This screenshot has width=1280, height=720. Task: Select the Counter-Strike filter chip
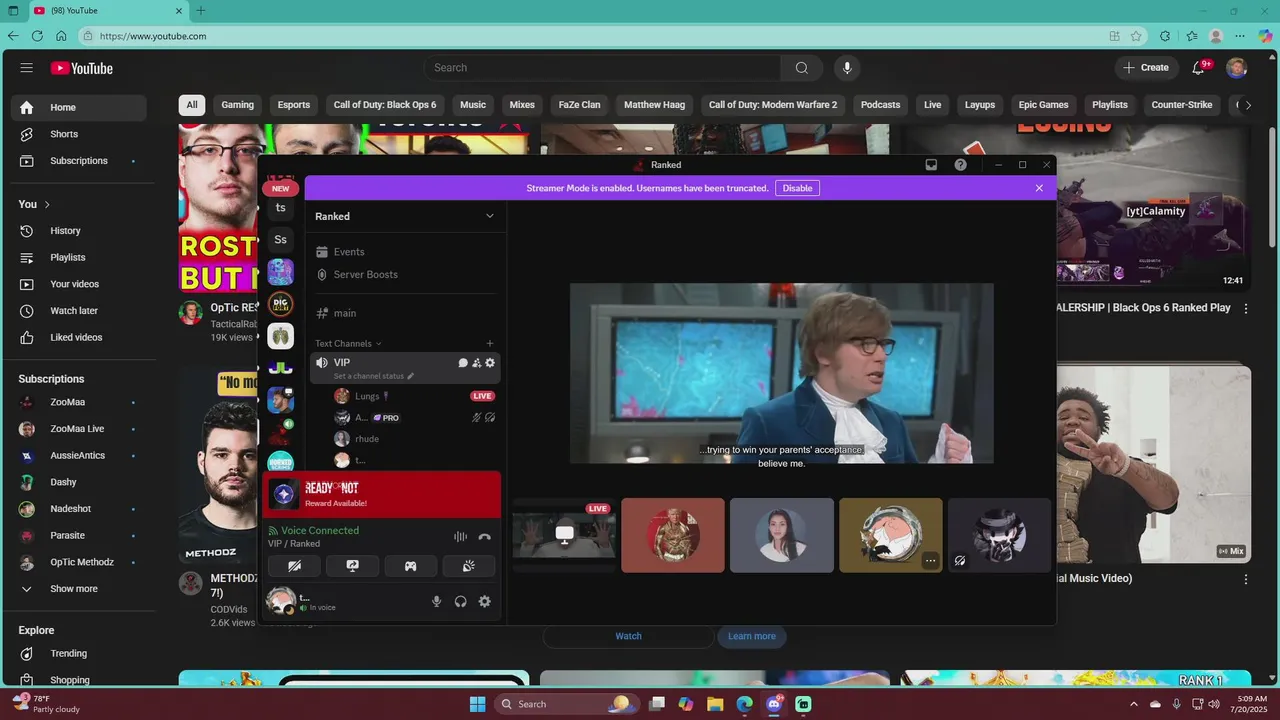tap(1182, 105)
